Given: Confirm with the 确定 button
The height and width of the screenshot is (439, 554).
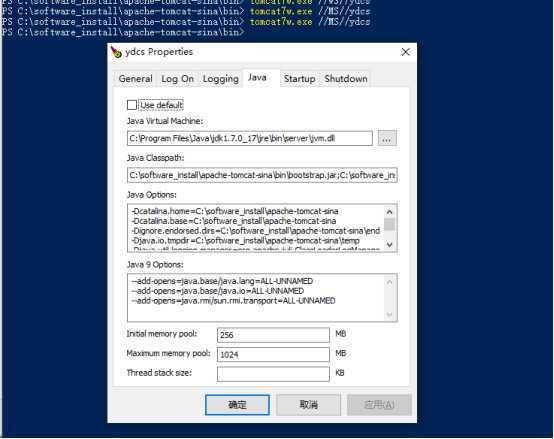Looking at the screenshot, I should pos(237,405).
